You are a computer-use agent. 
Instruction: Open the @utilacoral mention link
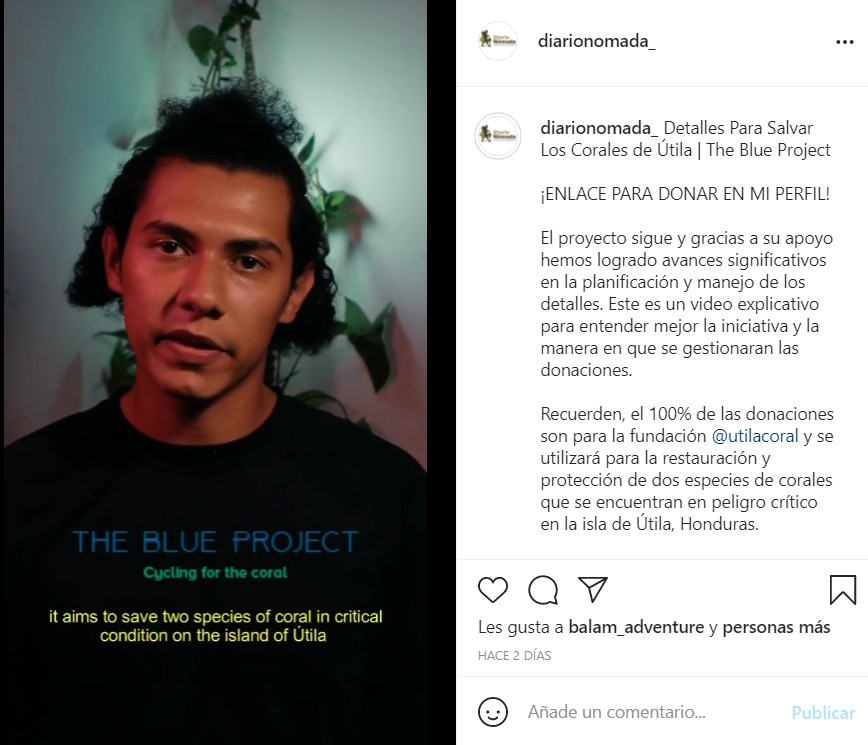[x=755, y=436]
